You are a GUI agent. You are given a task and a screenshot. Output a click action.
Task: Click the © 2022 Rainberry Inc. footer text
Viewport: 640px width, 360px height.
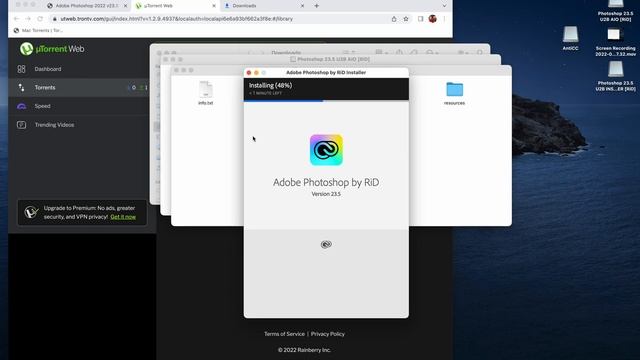coord(304,350)
